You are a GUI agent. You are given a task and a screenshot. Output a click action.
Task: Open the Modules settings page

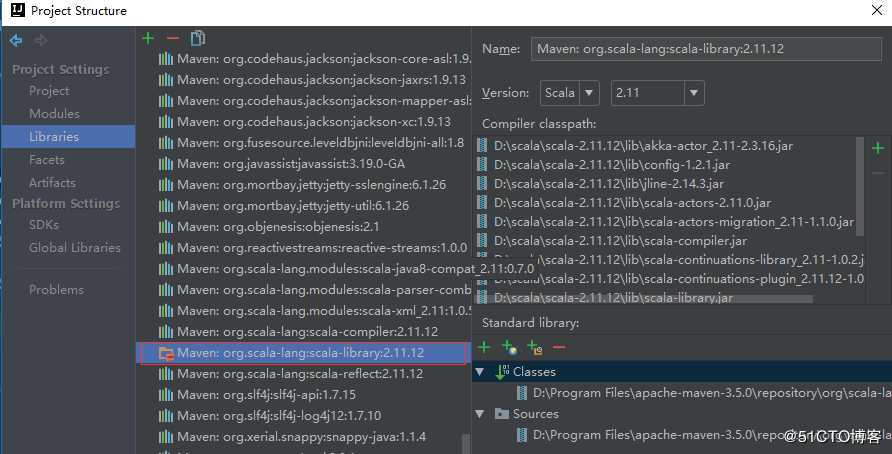click(55, 114)
